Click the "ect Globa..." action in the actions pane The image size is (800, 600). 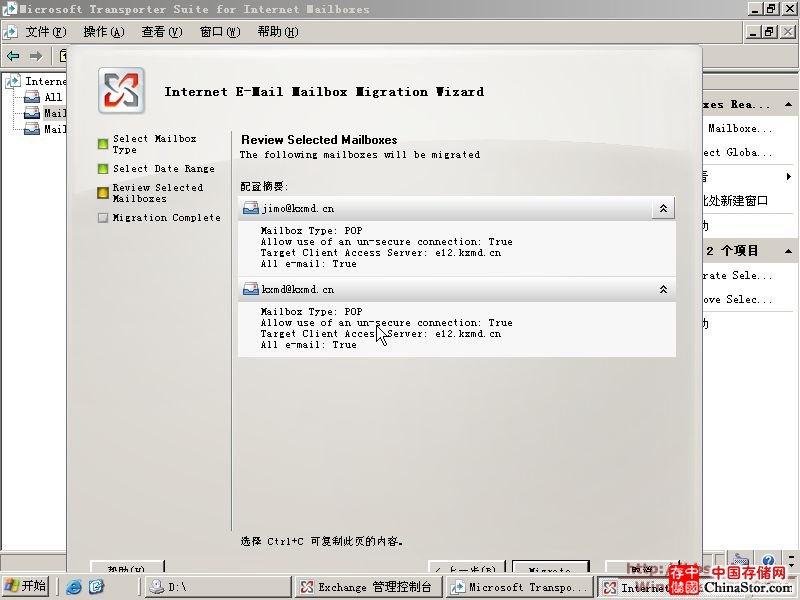click(738, 153)
